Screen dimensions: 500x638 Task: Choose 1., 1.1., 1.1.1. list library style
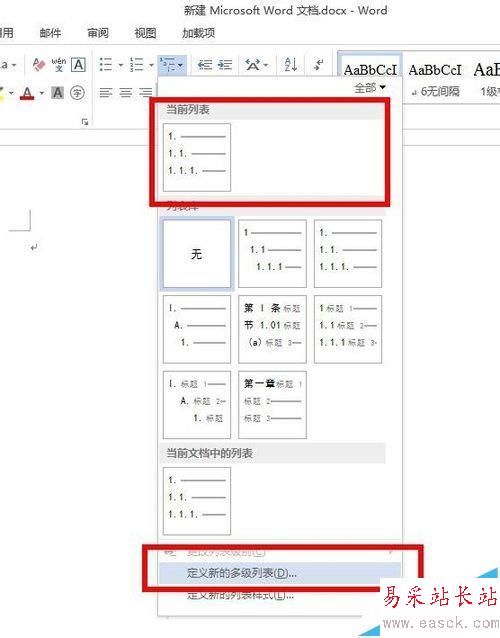pos(348,254)
